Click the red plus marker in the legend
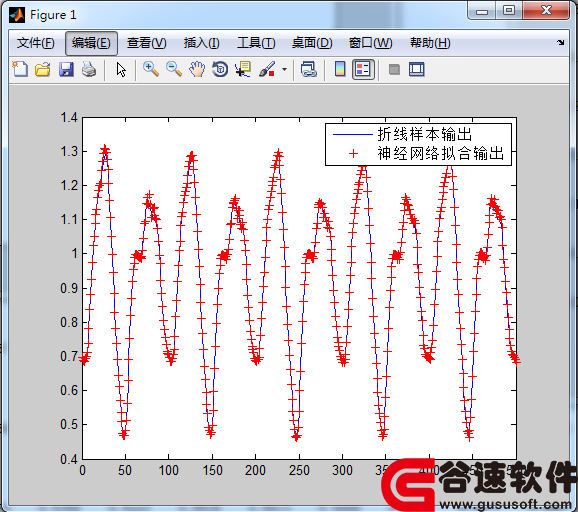The image size is (578, 512). pyautogui.click(x=353, y=153)
